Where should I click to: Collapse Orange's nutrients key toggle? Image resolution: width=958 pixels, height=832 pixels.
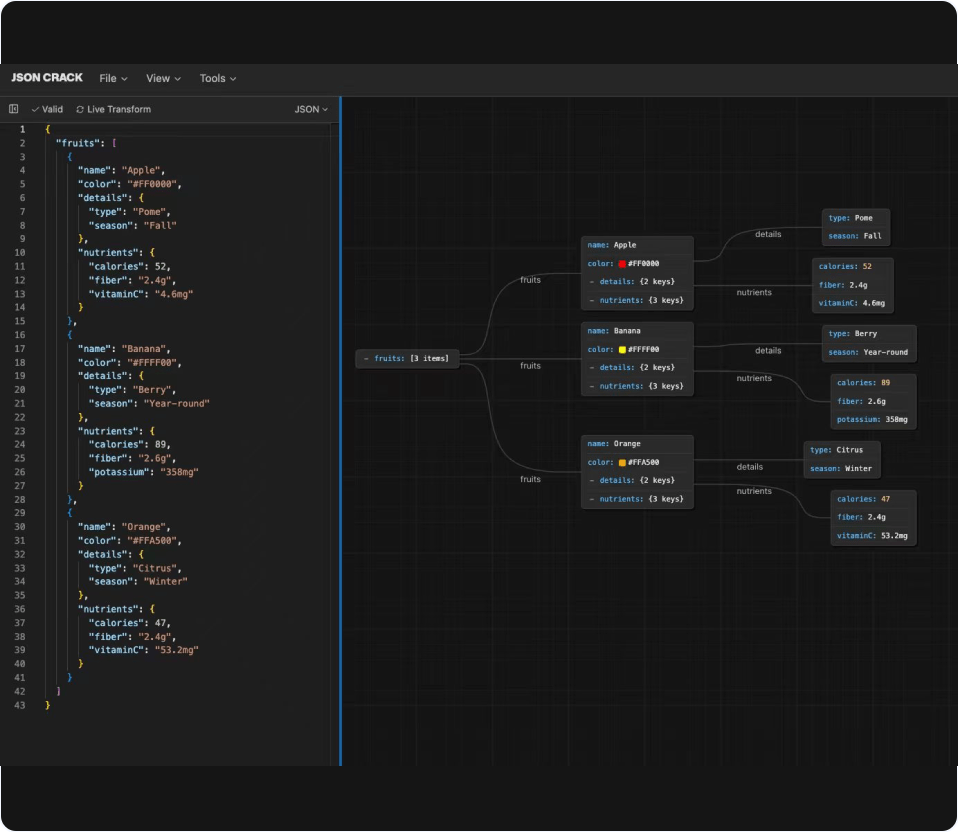point(592,499)
